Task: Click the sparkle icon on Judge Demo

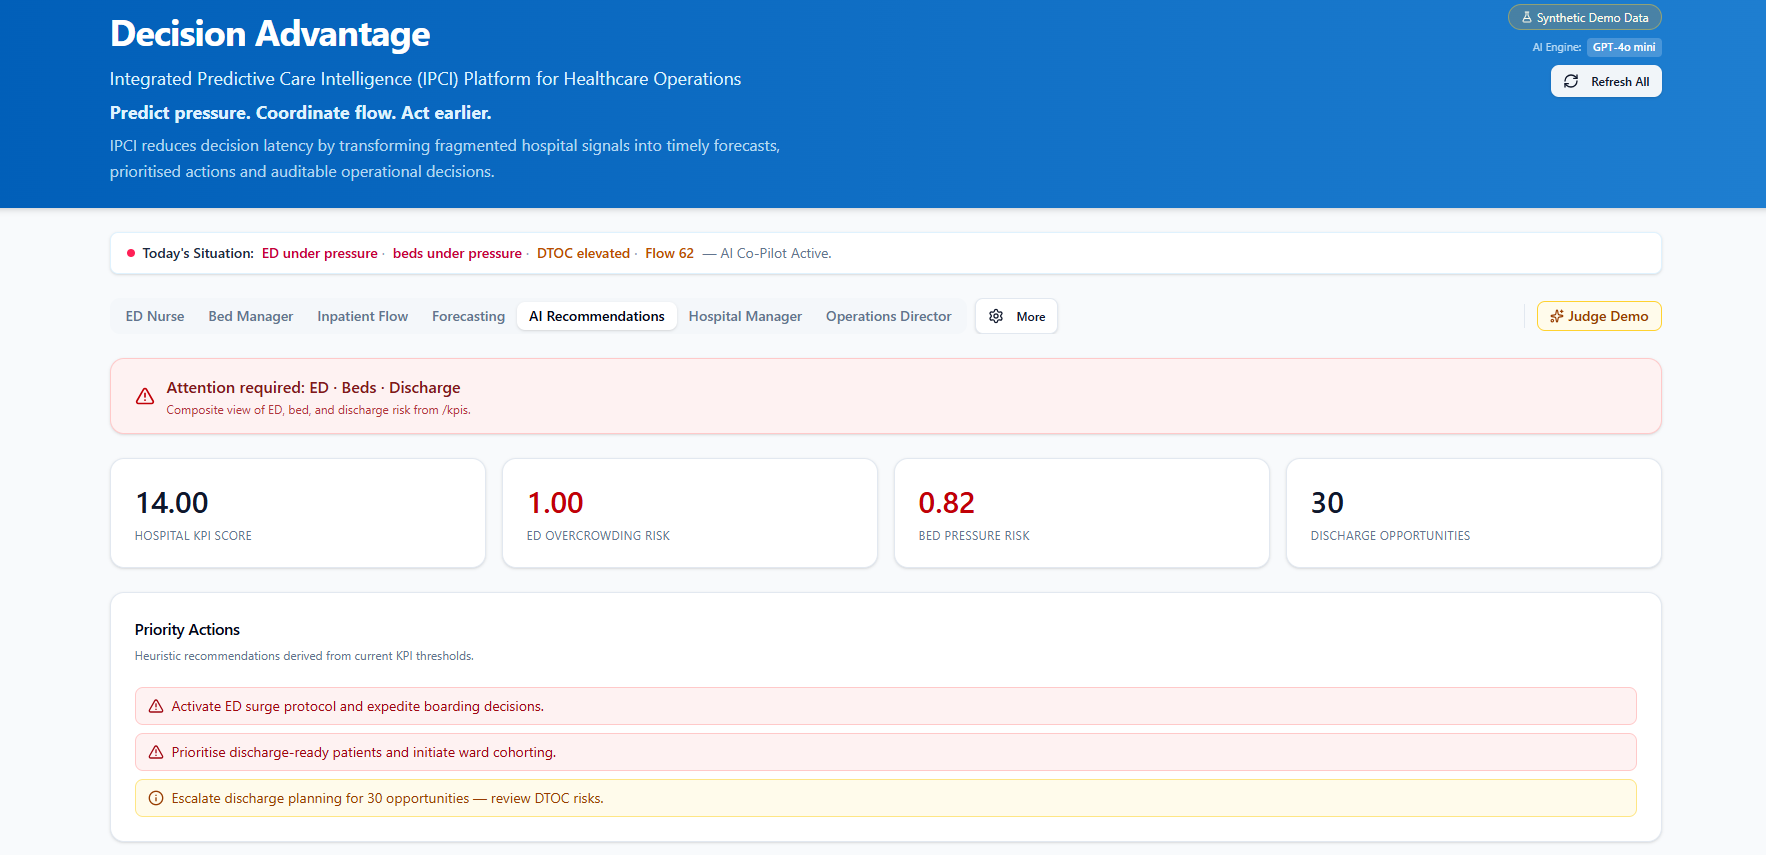Action: pos(1556,316)
